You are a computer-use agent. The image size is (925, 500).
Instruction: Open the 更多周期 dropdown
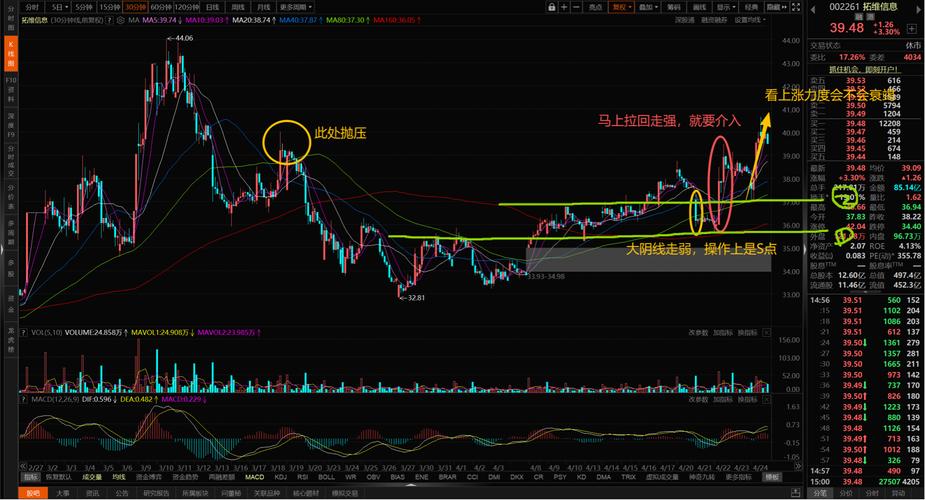tap(296, 7)
